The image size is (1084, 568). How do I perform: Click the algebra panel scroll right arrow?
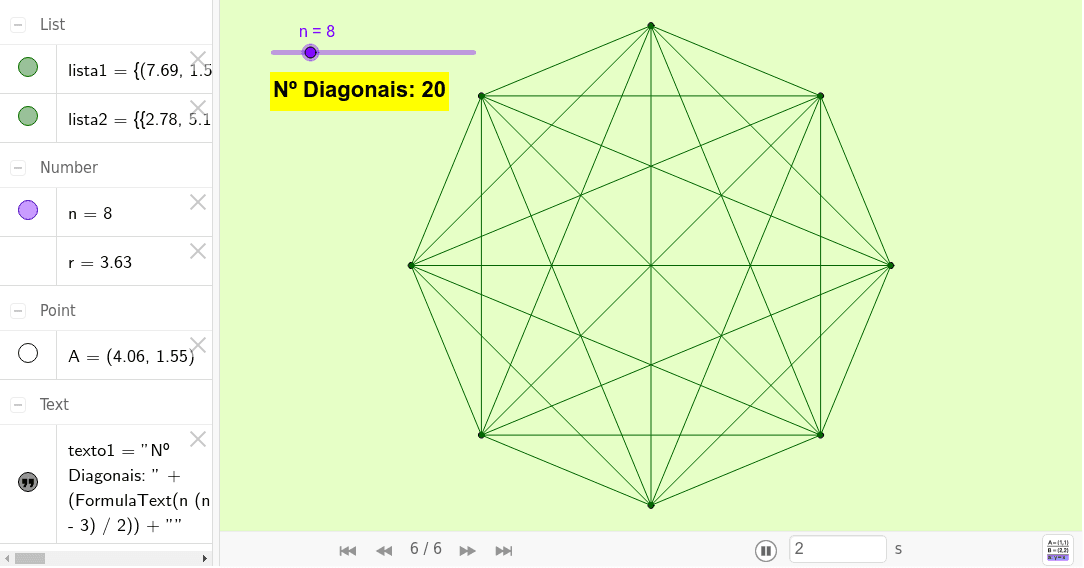[x=205, y=558]
